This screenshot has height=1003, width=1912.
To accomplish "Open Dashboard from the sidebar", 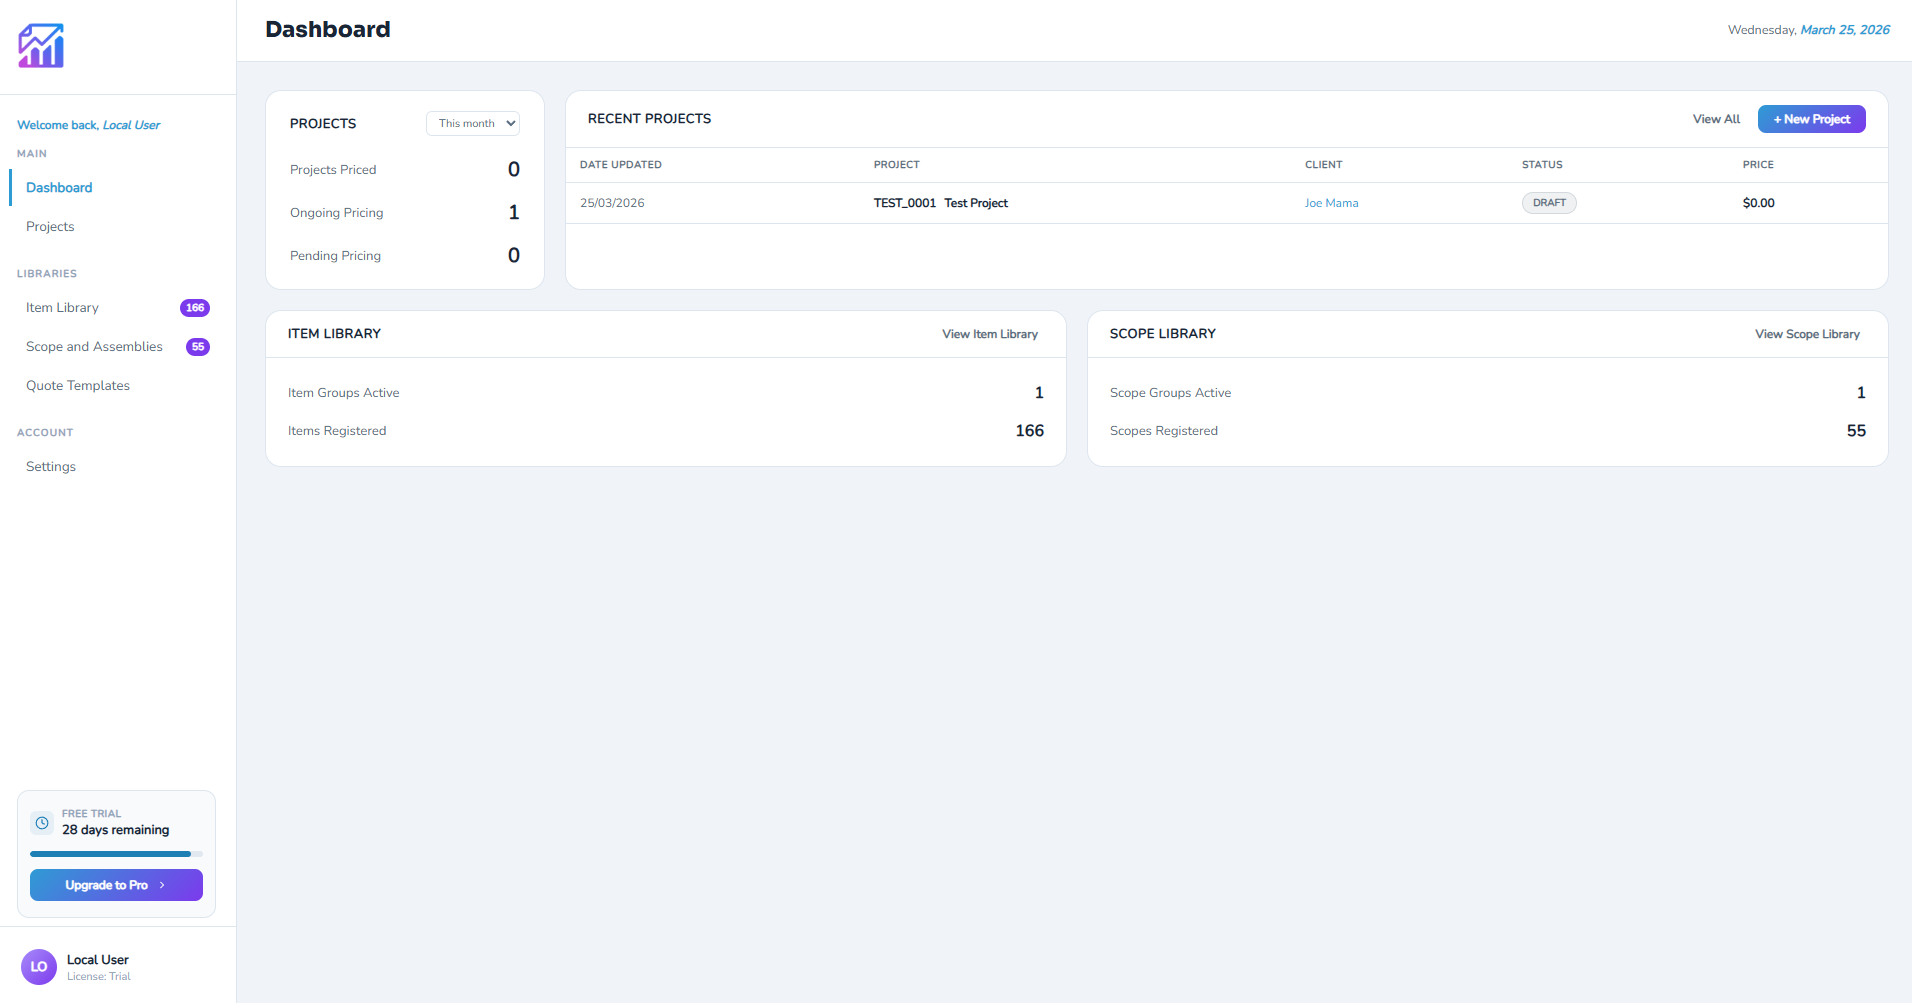I will pos(58,187).
